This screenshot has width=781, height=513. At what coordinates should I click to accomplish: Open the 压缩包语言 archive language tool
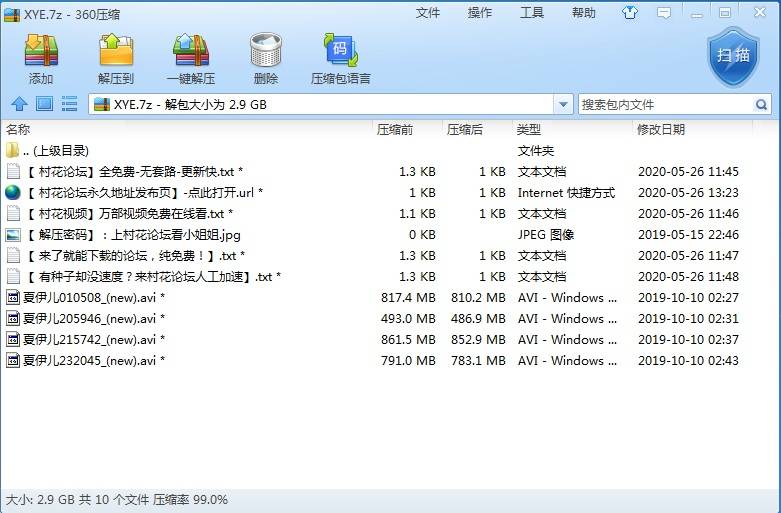tap(340, 59)
